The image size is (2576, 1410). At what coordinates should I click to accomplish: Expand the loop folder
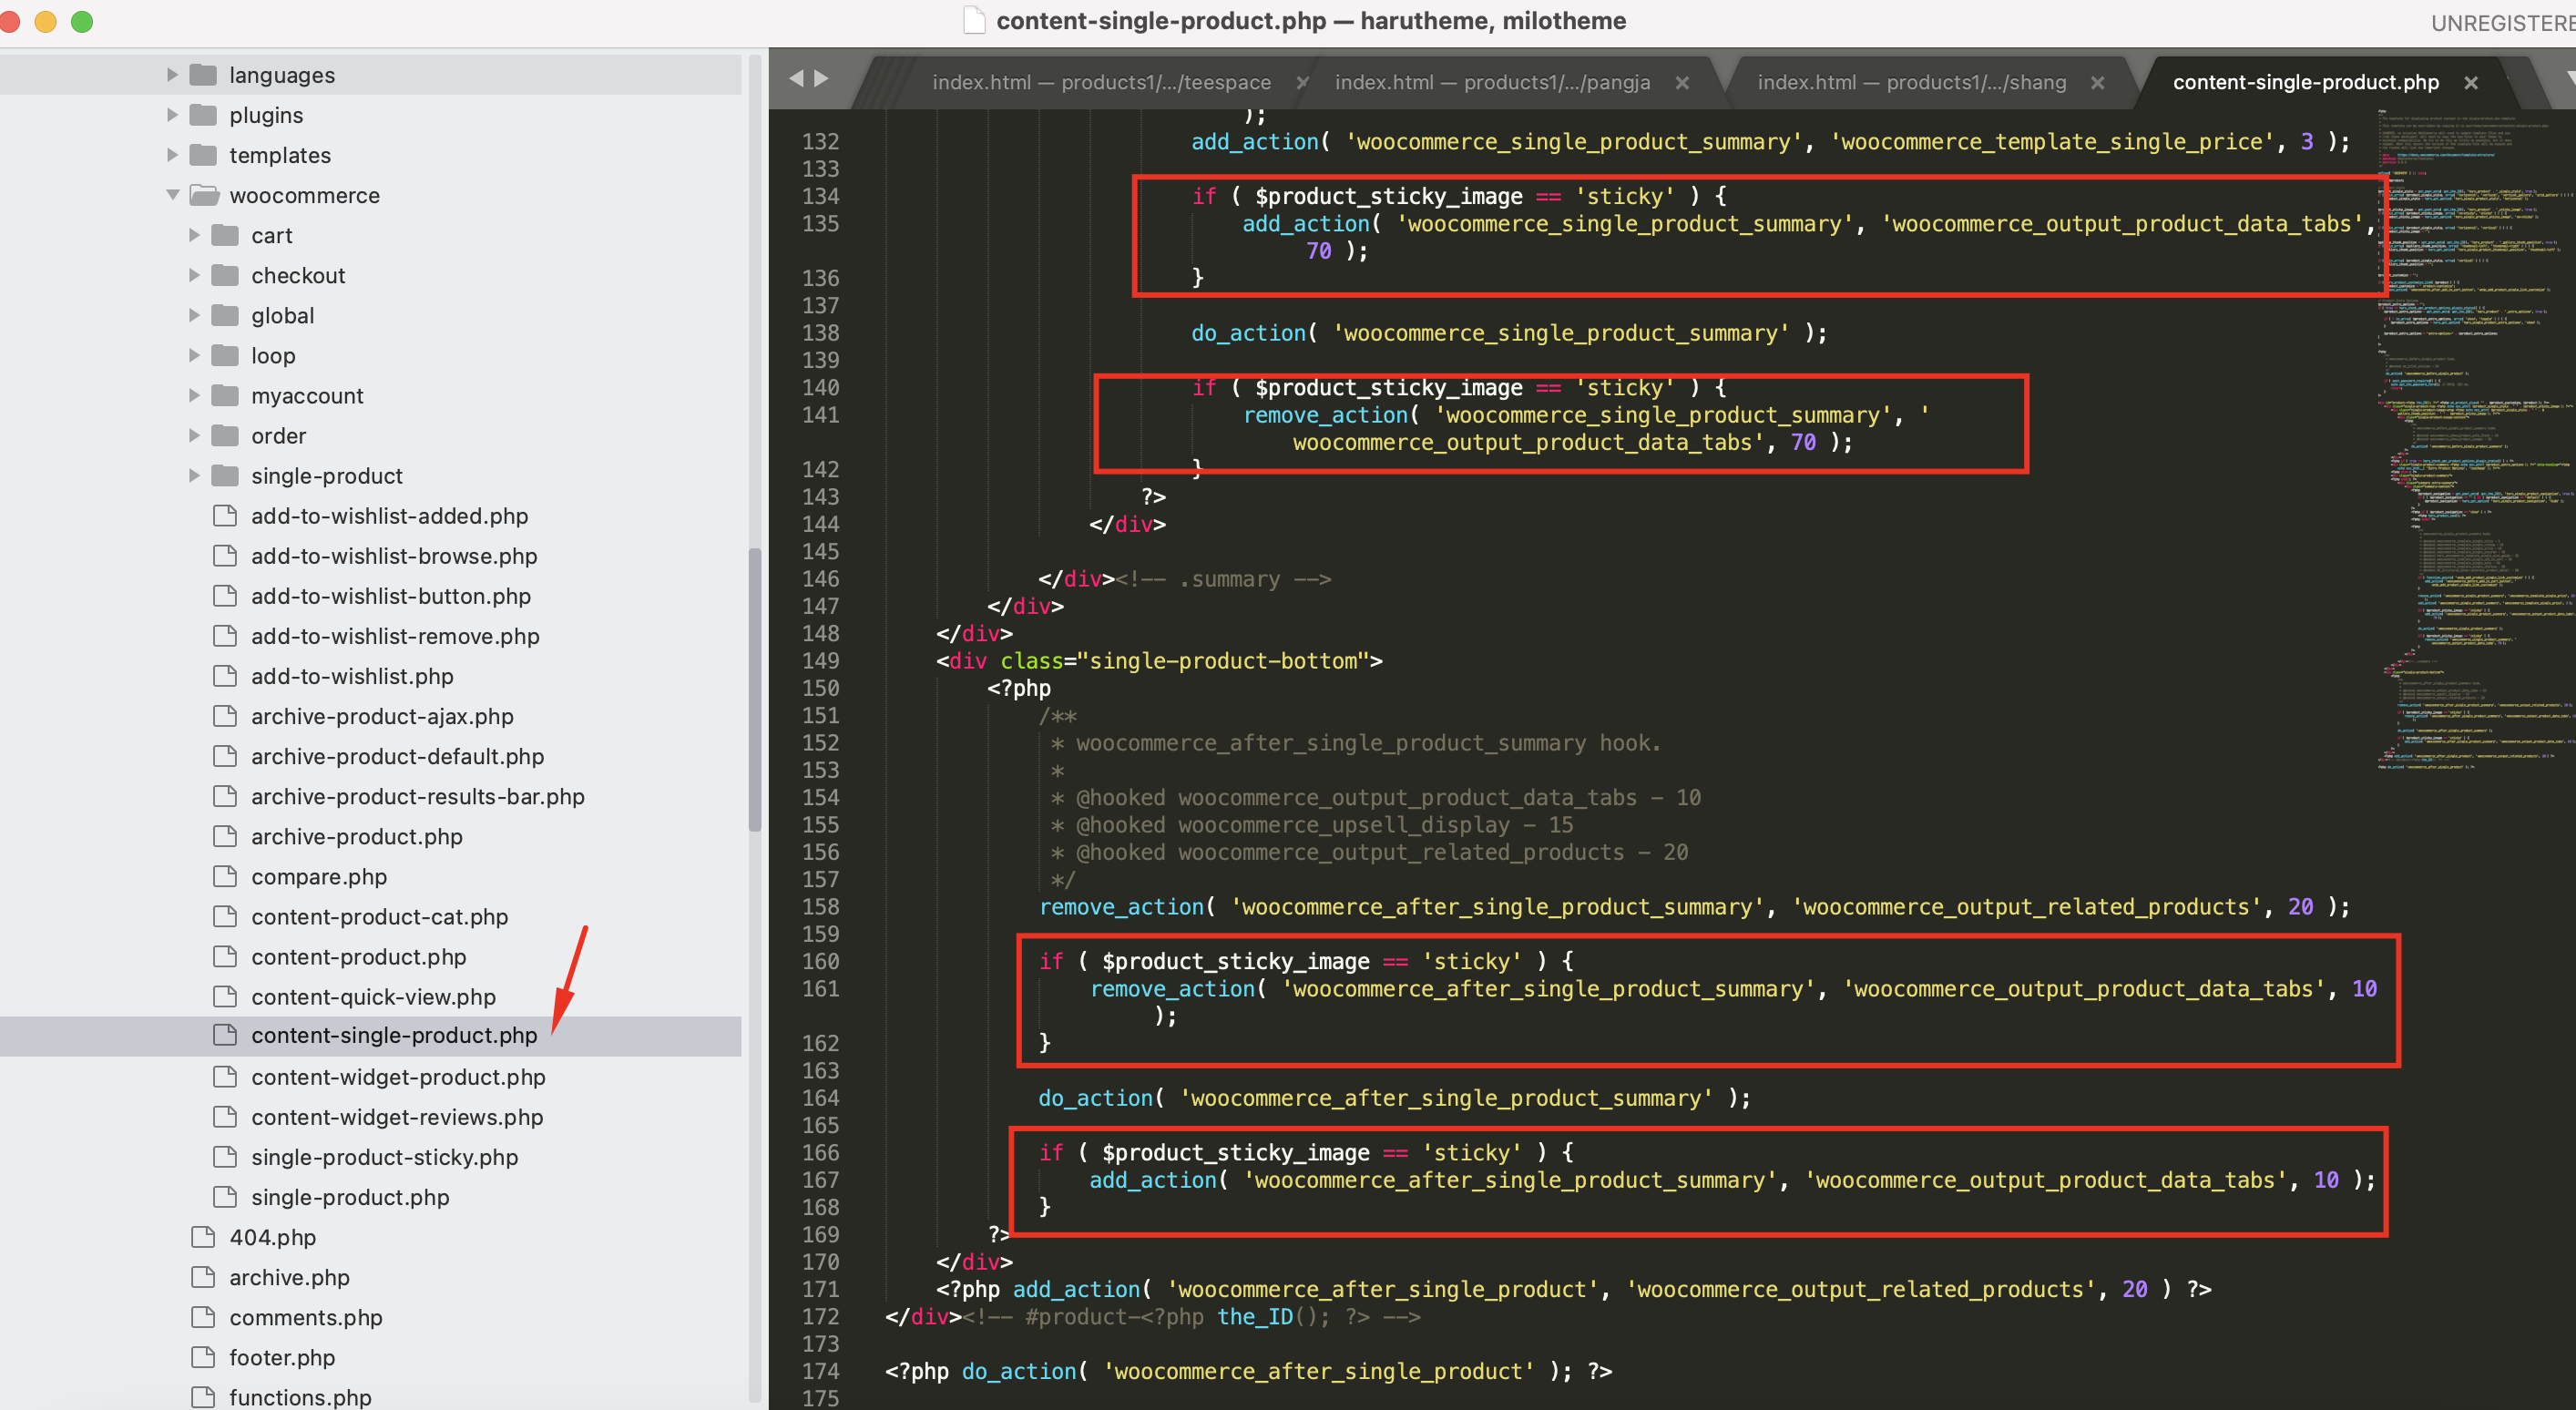click(194, 355)
